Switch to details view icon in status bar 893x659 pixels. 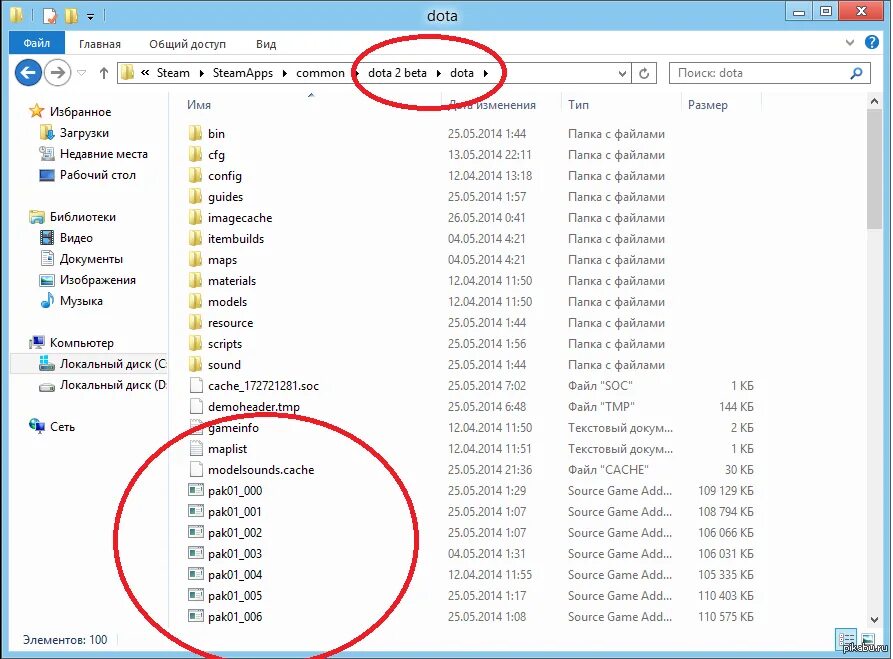[846, 640]
